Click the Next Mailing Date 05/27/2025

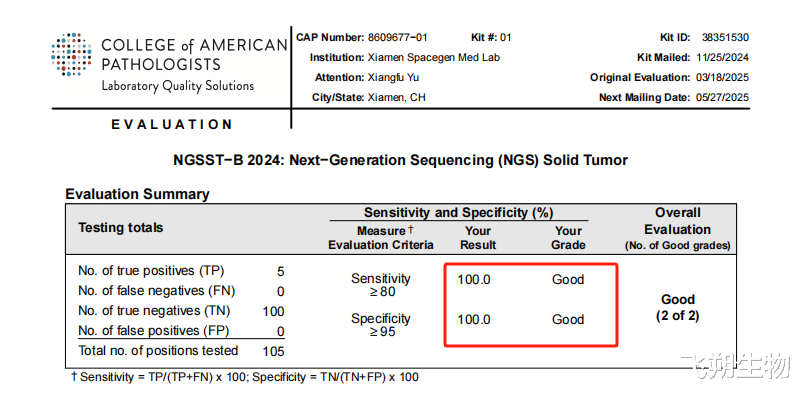point(723,97)
